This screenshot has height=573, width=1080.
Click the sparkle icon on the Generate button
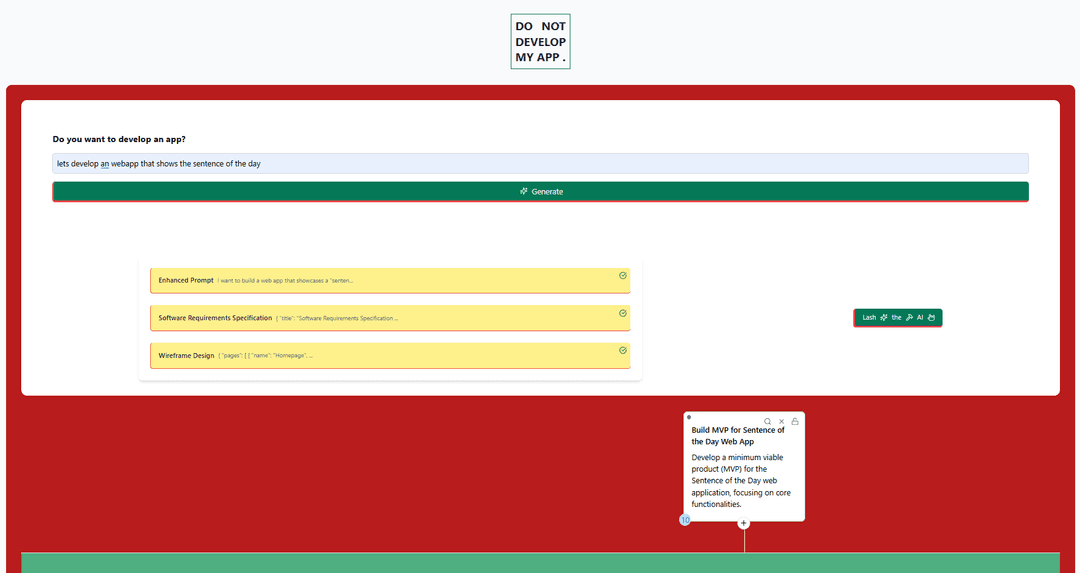[524, 191]
